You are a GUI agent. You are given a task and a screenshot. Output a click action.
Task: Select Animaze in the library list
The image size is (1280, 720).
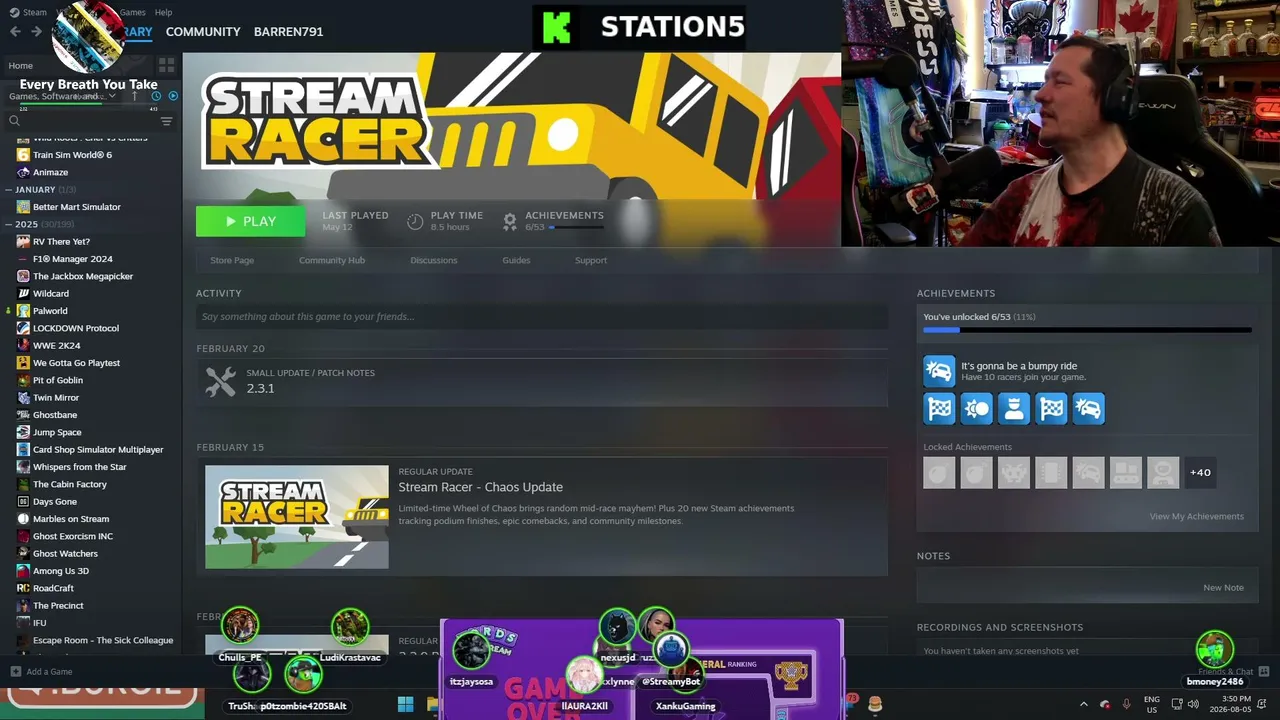[x=50, y=172]
